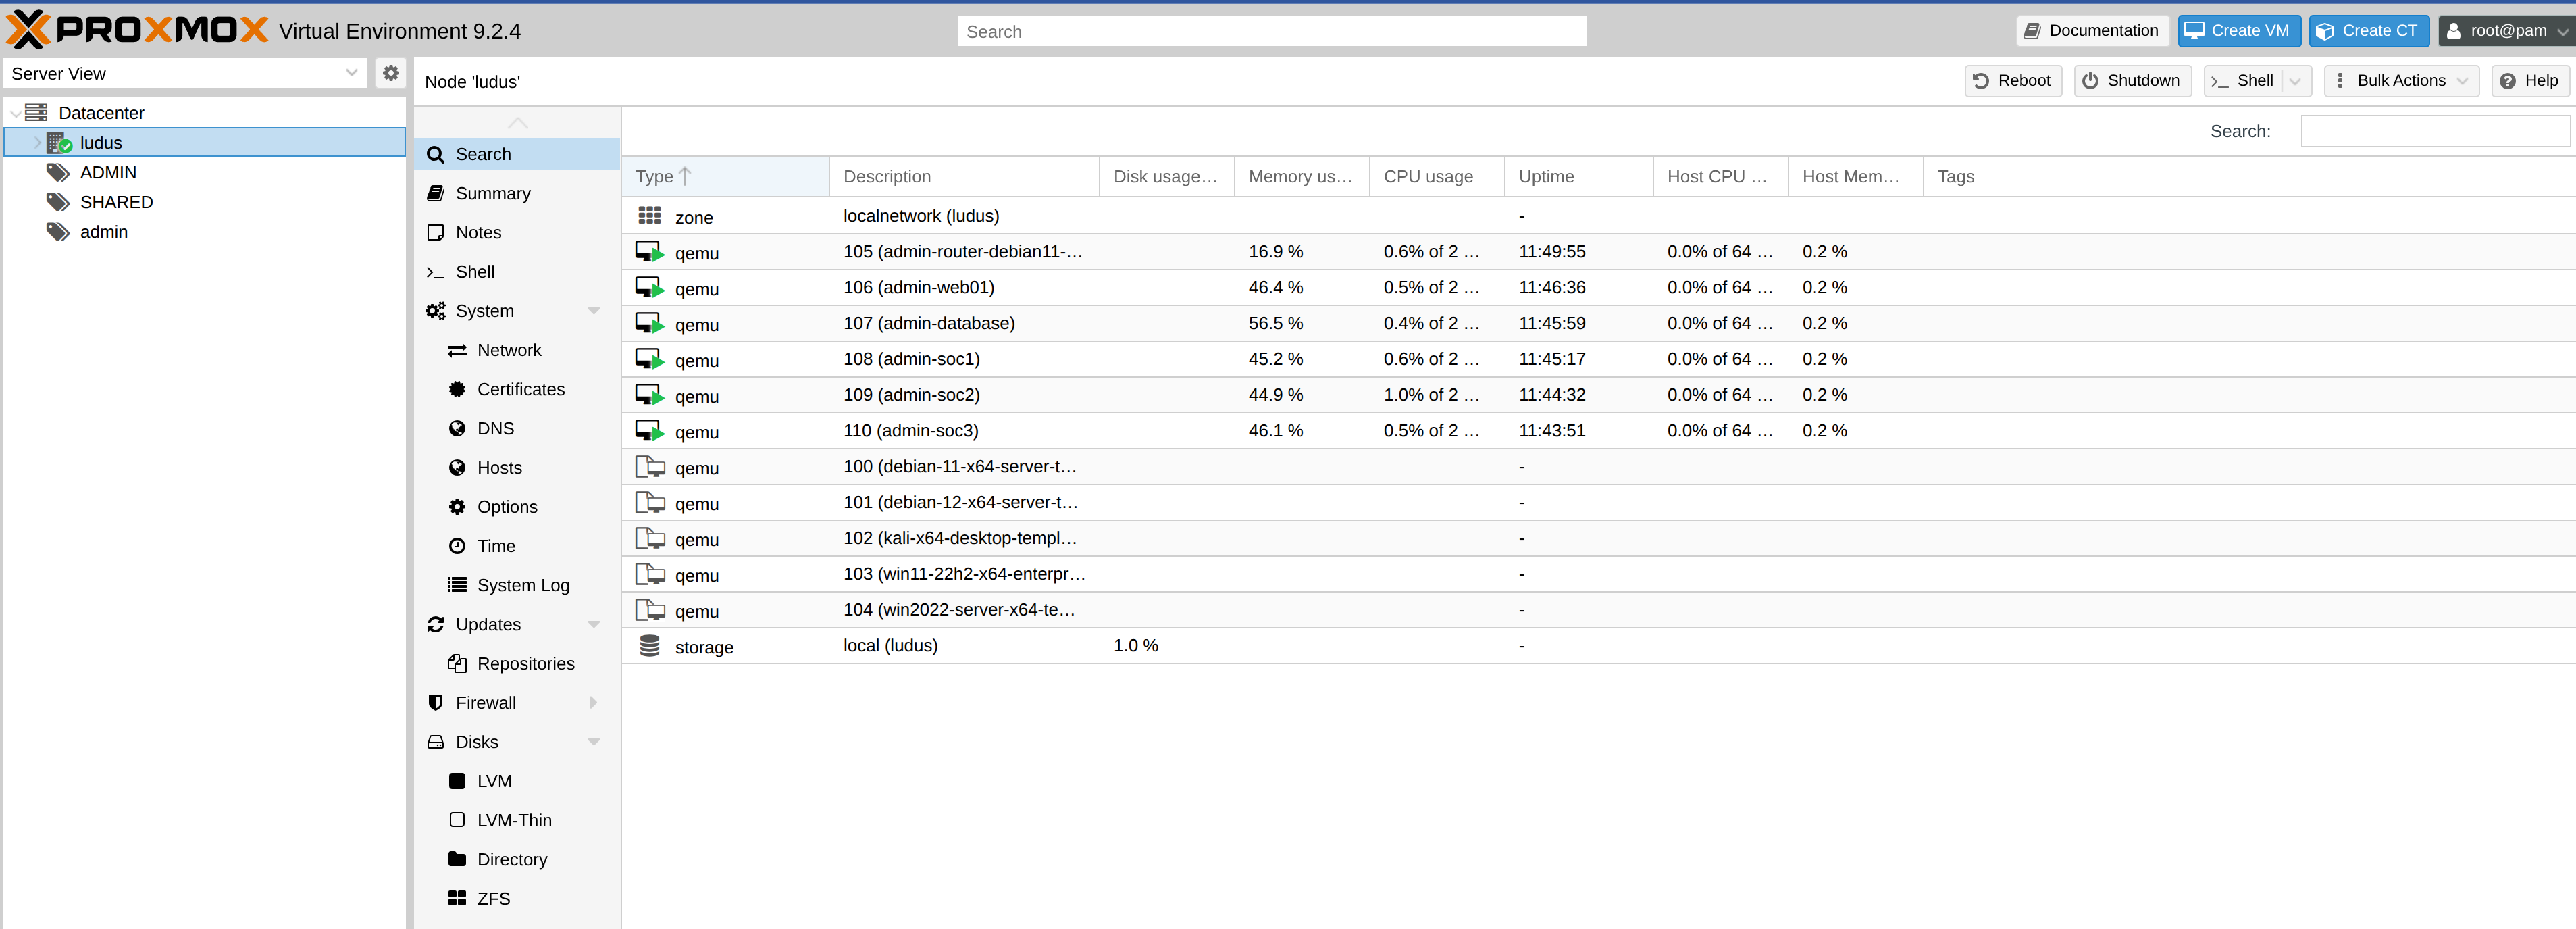Image resolution: width=2576 pixels, height=929 pixels.
Task: Select row 103 (win11-22h2-x64-enterpr…)
Action: click(x=1598, y=574)
